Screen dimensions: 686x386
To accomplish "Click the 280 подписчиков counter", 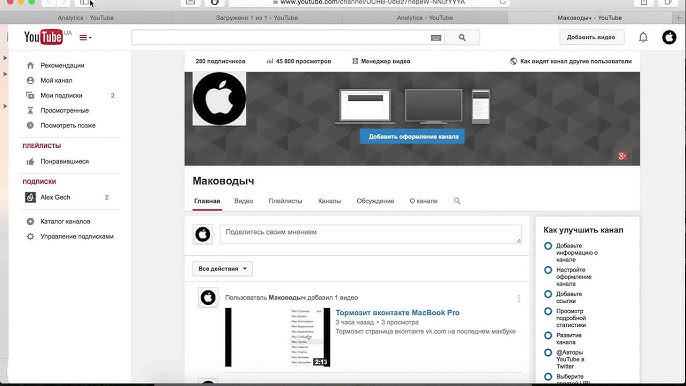I will (x=220, y=61).
